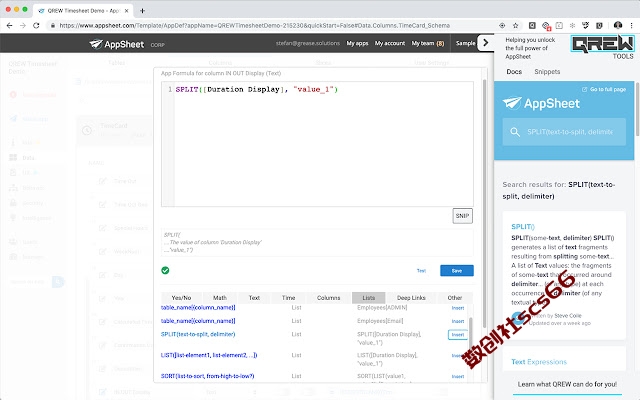The height and width of the screenshot is (400, 640).
Task: Click the site lock icon in address bar
Action: tap(53, 26)
